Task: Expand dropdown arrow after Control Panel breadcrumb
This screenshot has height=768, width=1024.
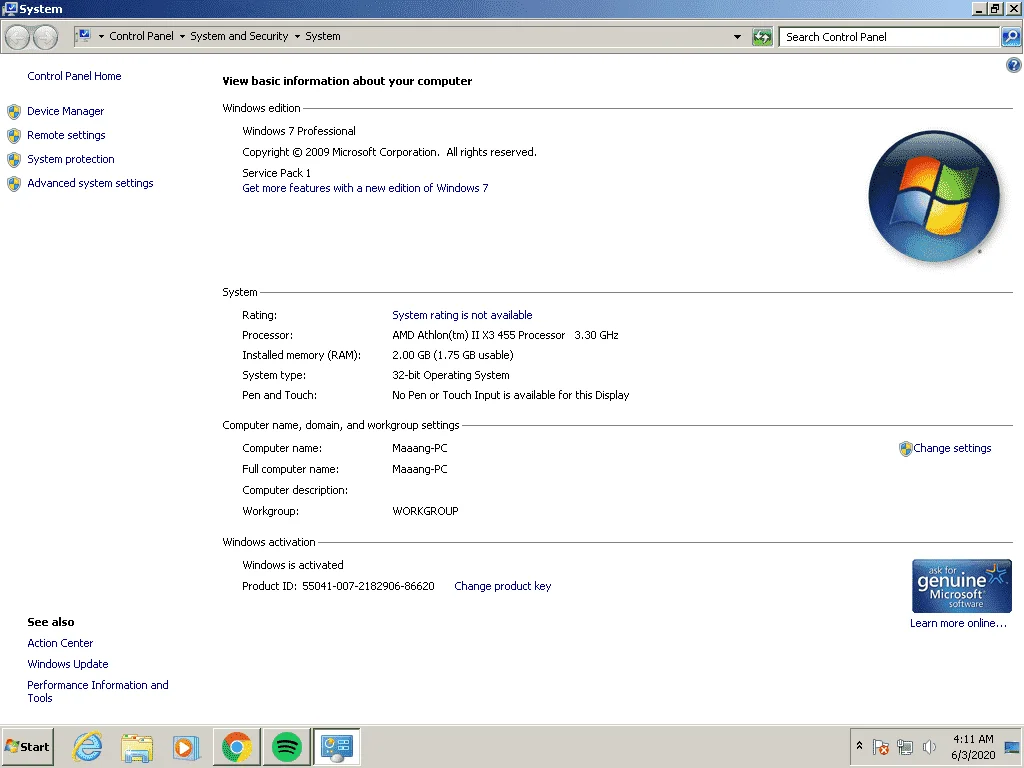Action: (x=182, y=37)
